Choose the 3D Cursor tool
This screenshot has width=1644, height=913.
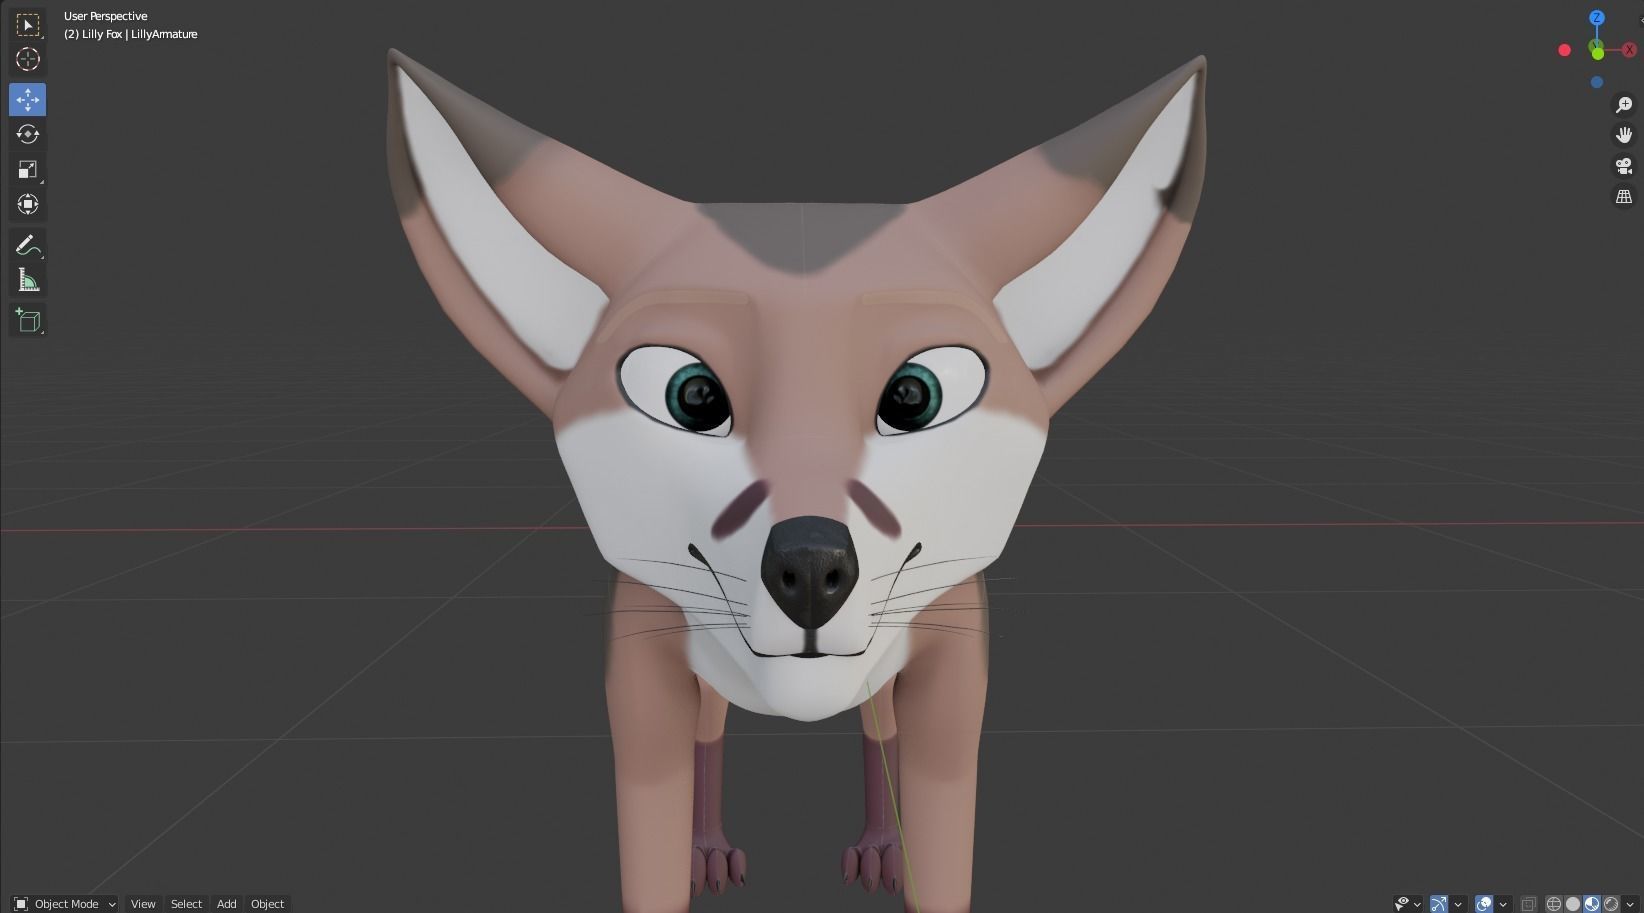(x=27, y=59)
